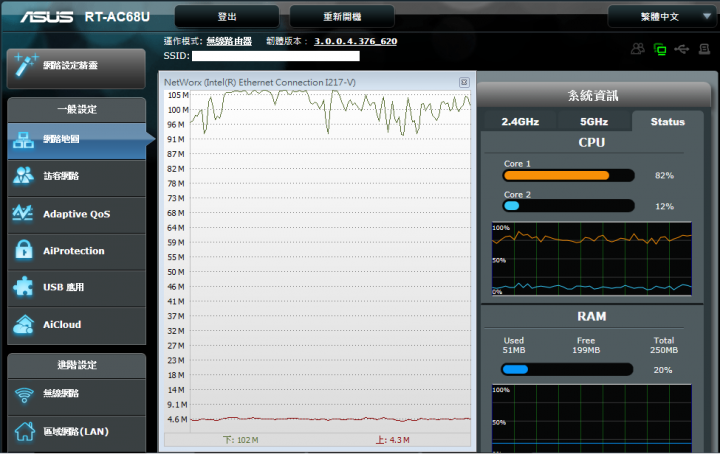Open firmware version link 3.0.0.4.376_620
The image size is (720, 454).
pos(355,41)
